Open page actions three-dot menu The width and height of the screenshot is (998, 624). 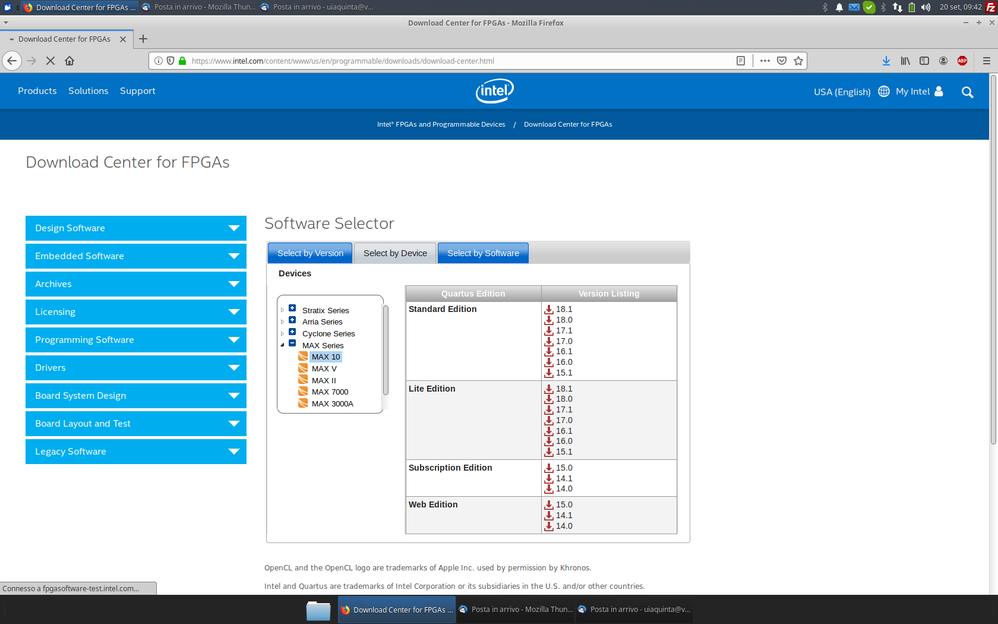coord(765,60)
